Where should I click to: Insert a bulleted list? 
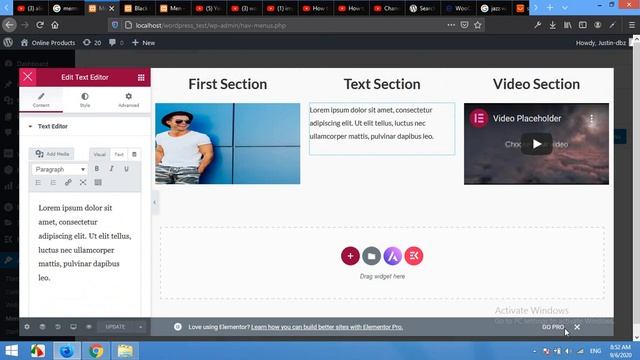[38, 182]
